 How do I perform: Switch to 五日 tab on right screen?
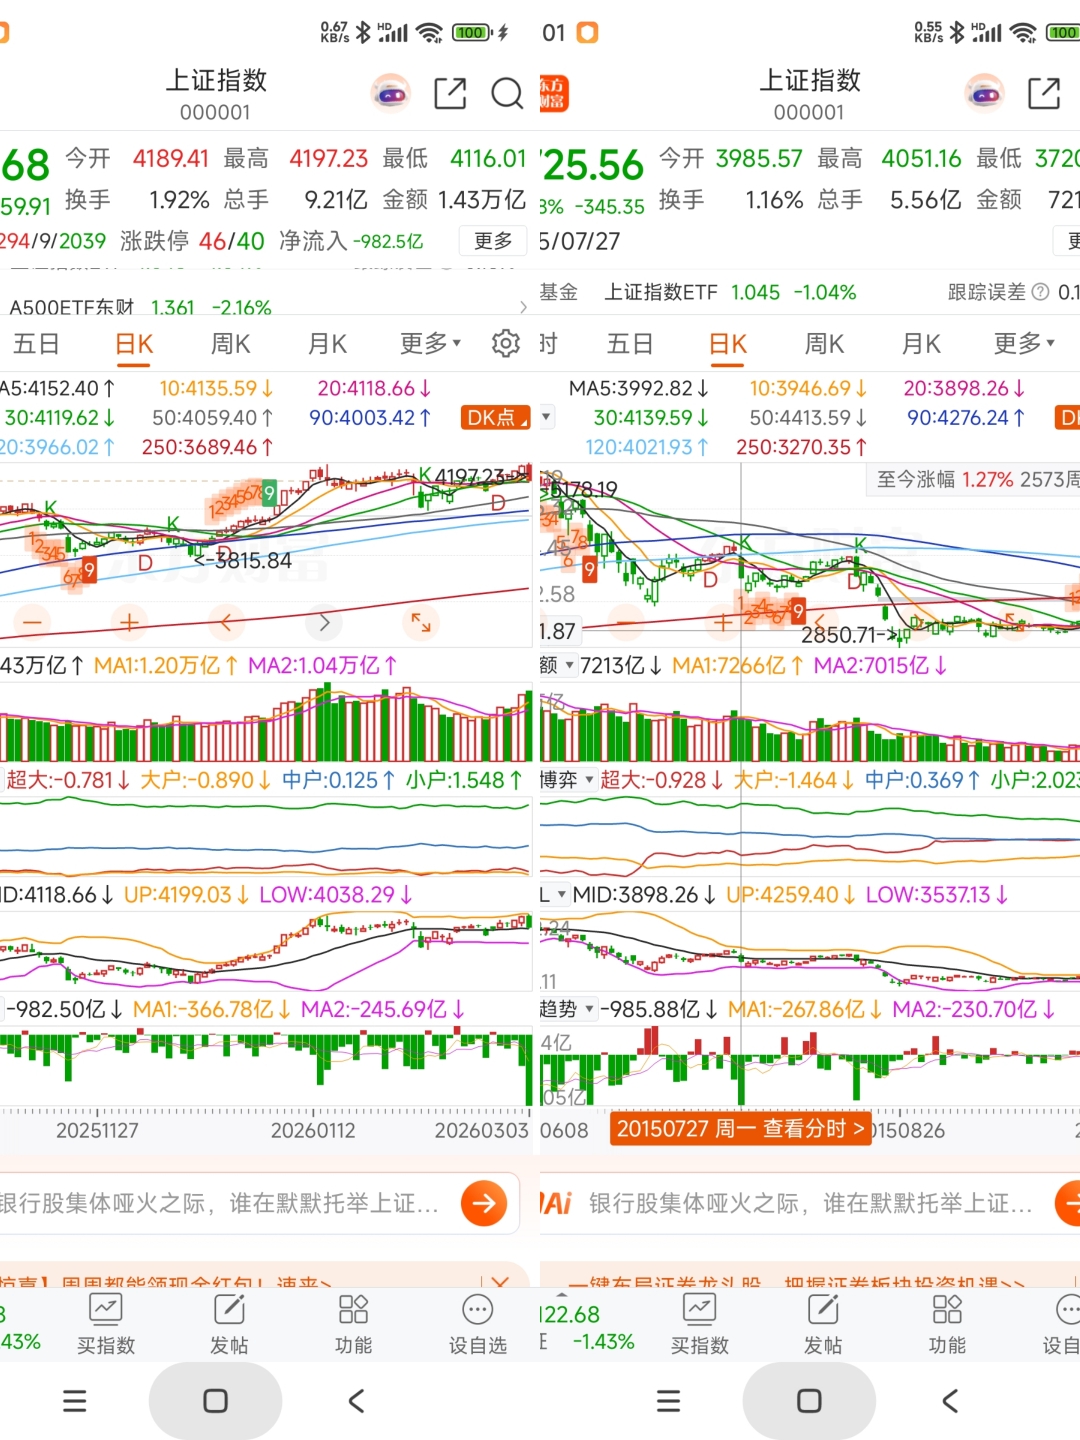pyautogui.click(x=631, y=343)
